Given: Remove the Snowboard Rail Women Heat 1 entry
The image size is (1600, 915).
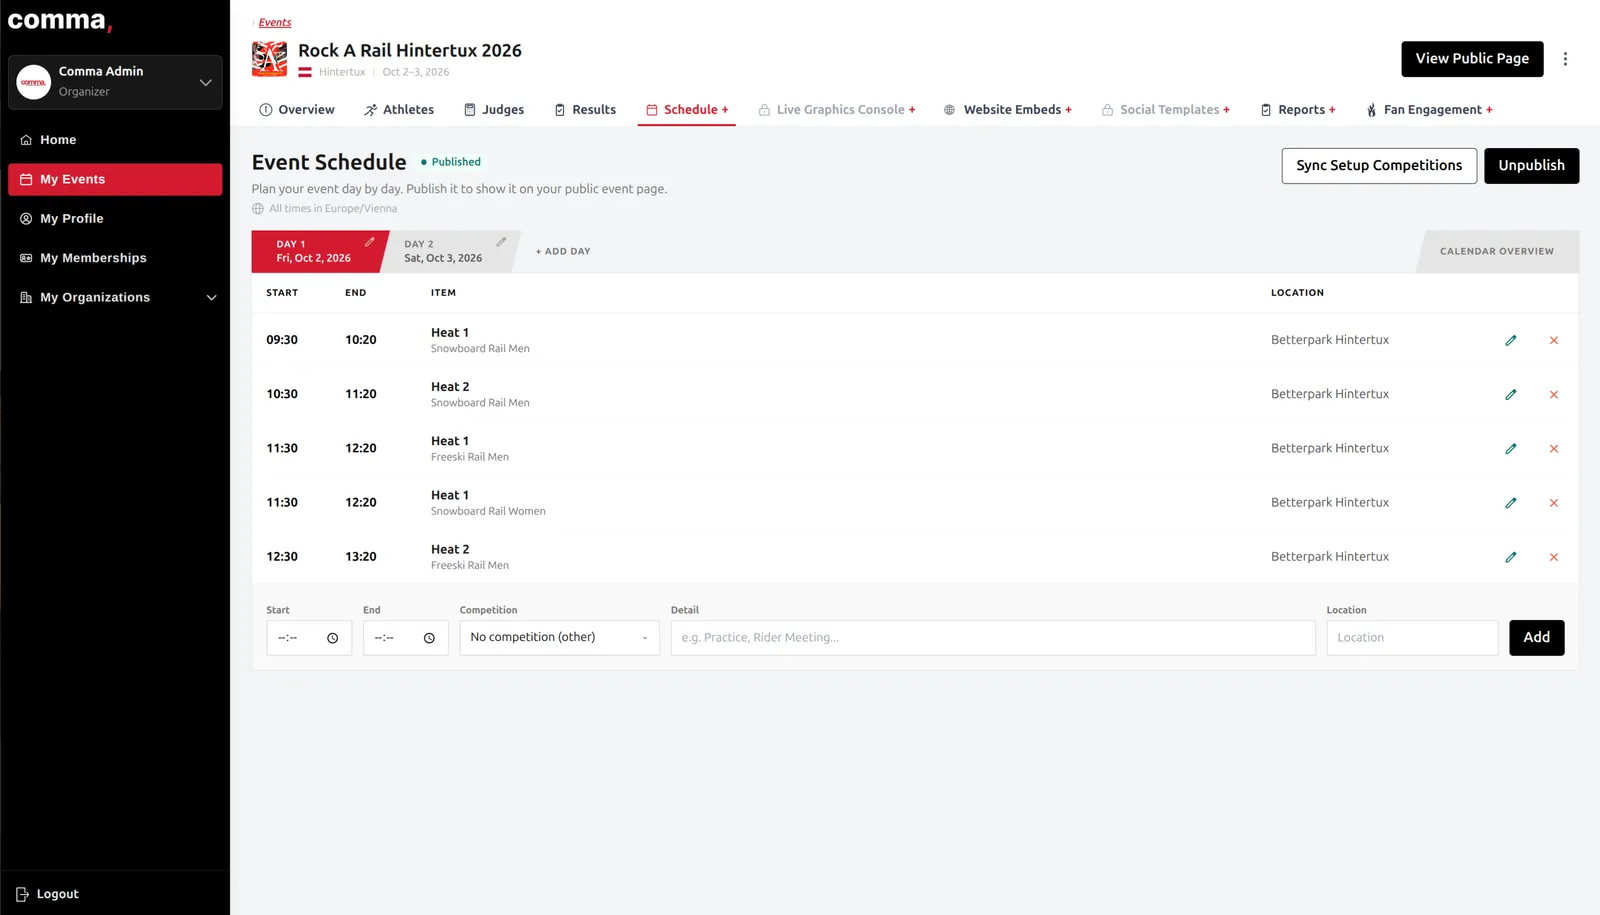Looking at the screenshot, I should [x=1554, y=503].
